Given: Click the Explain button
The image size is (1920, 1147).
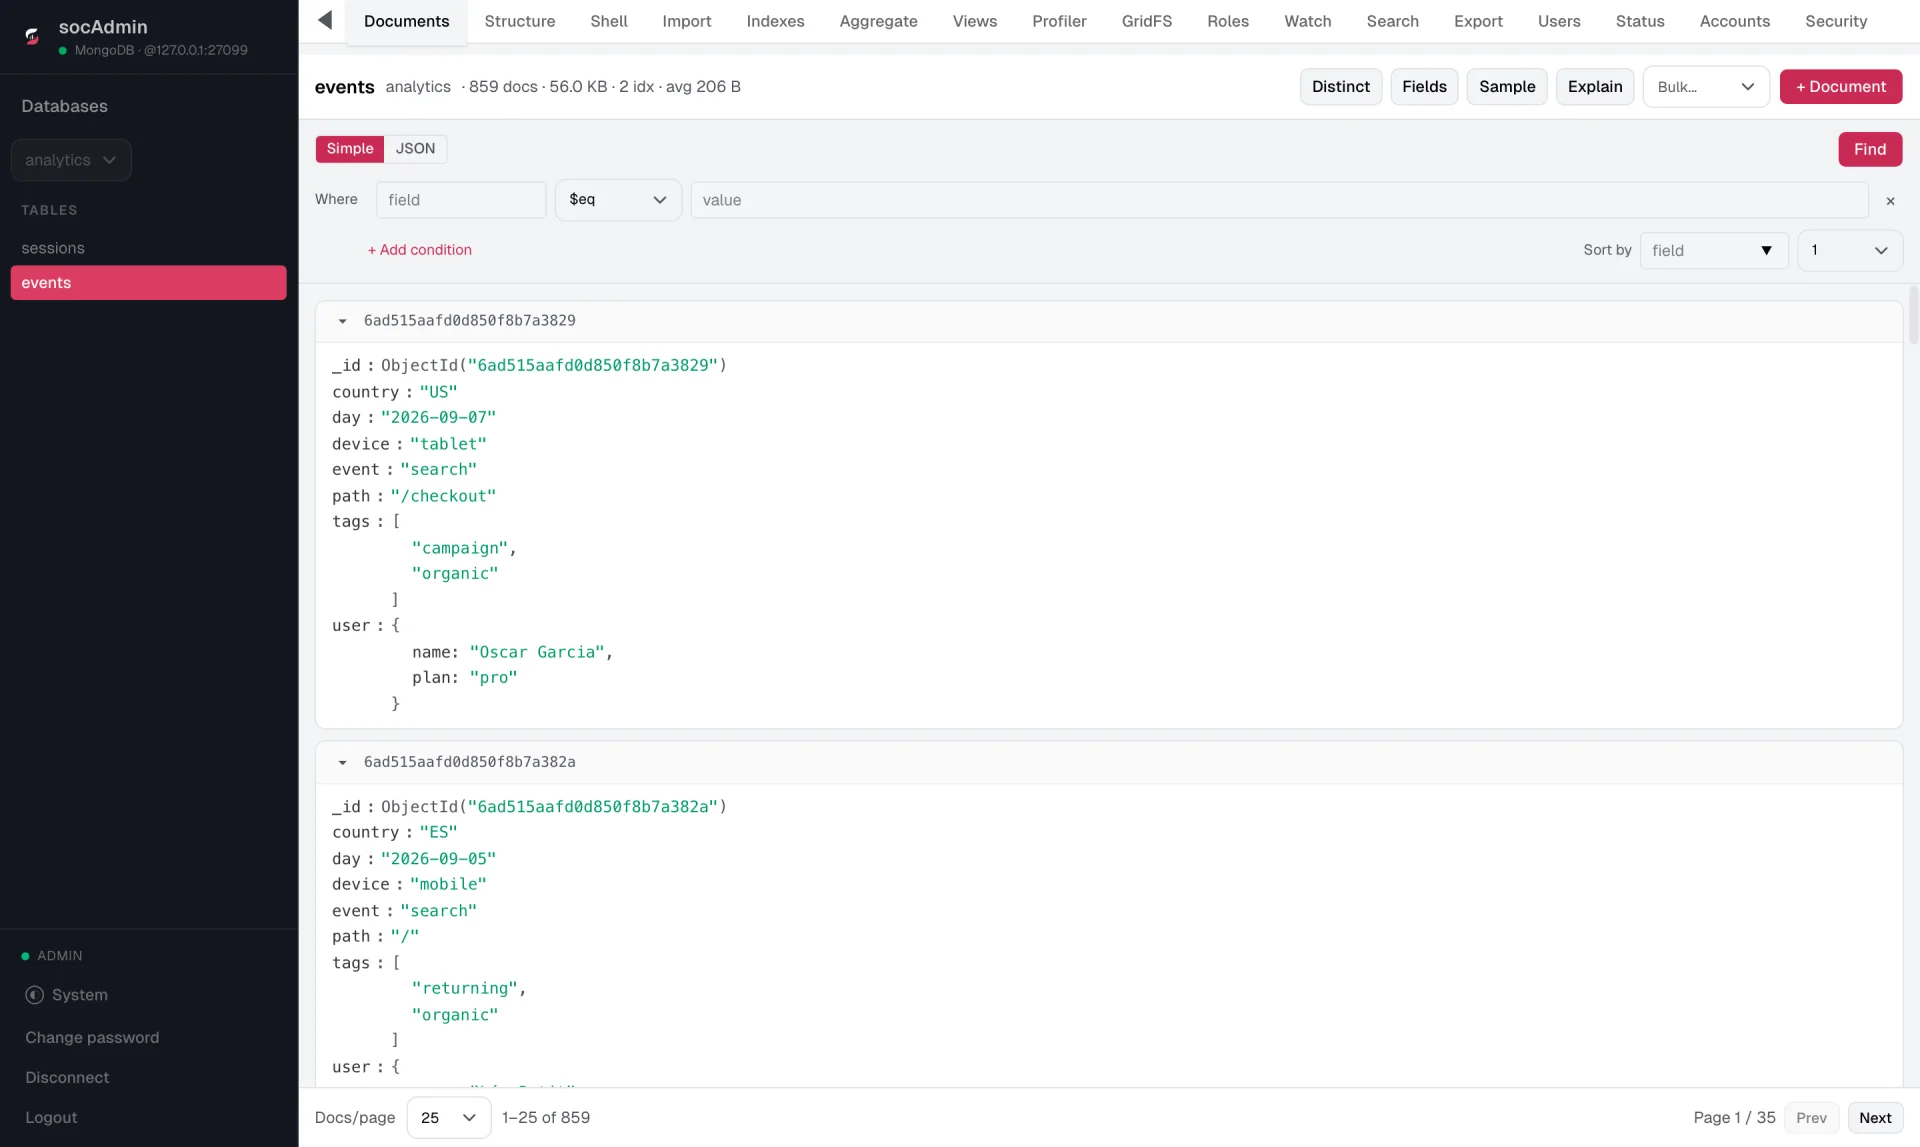Looking at the screenshot, I should coord(1595,87).
